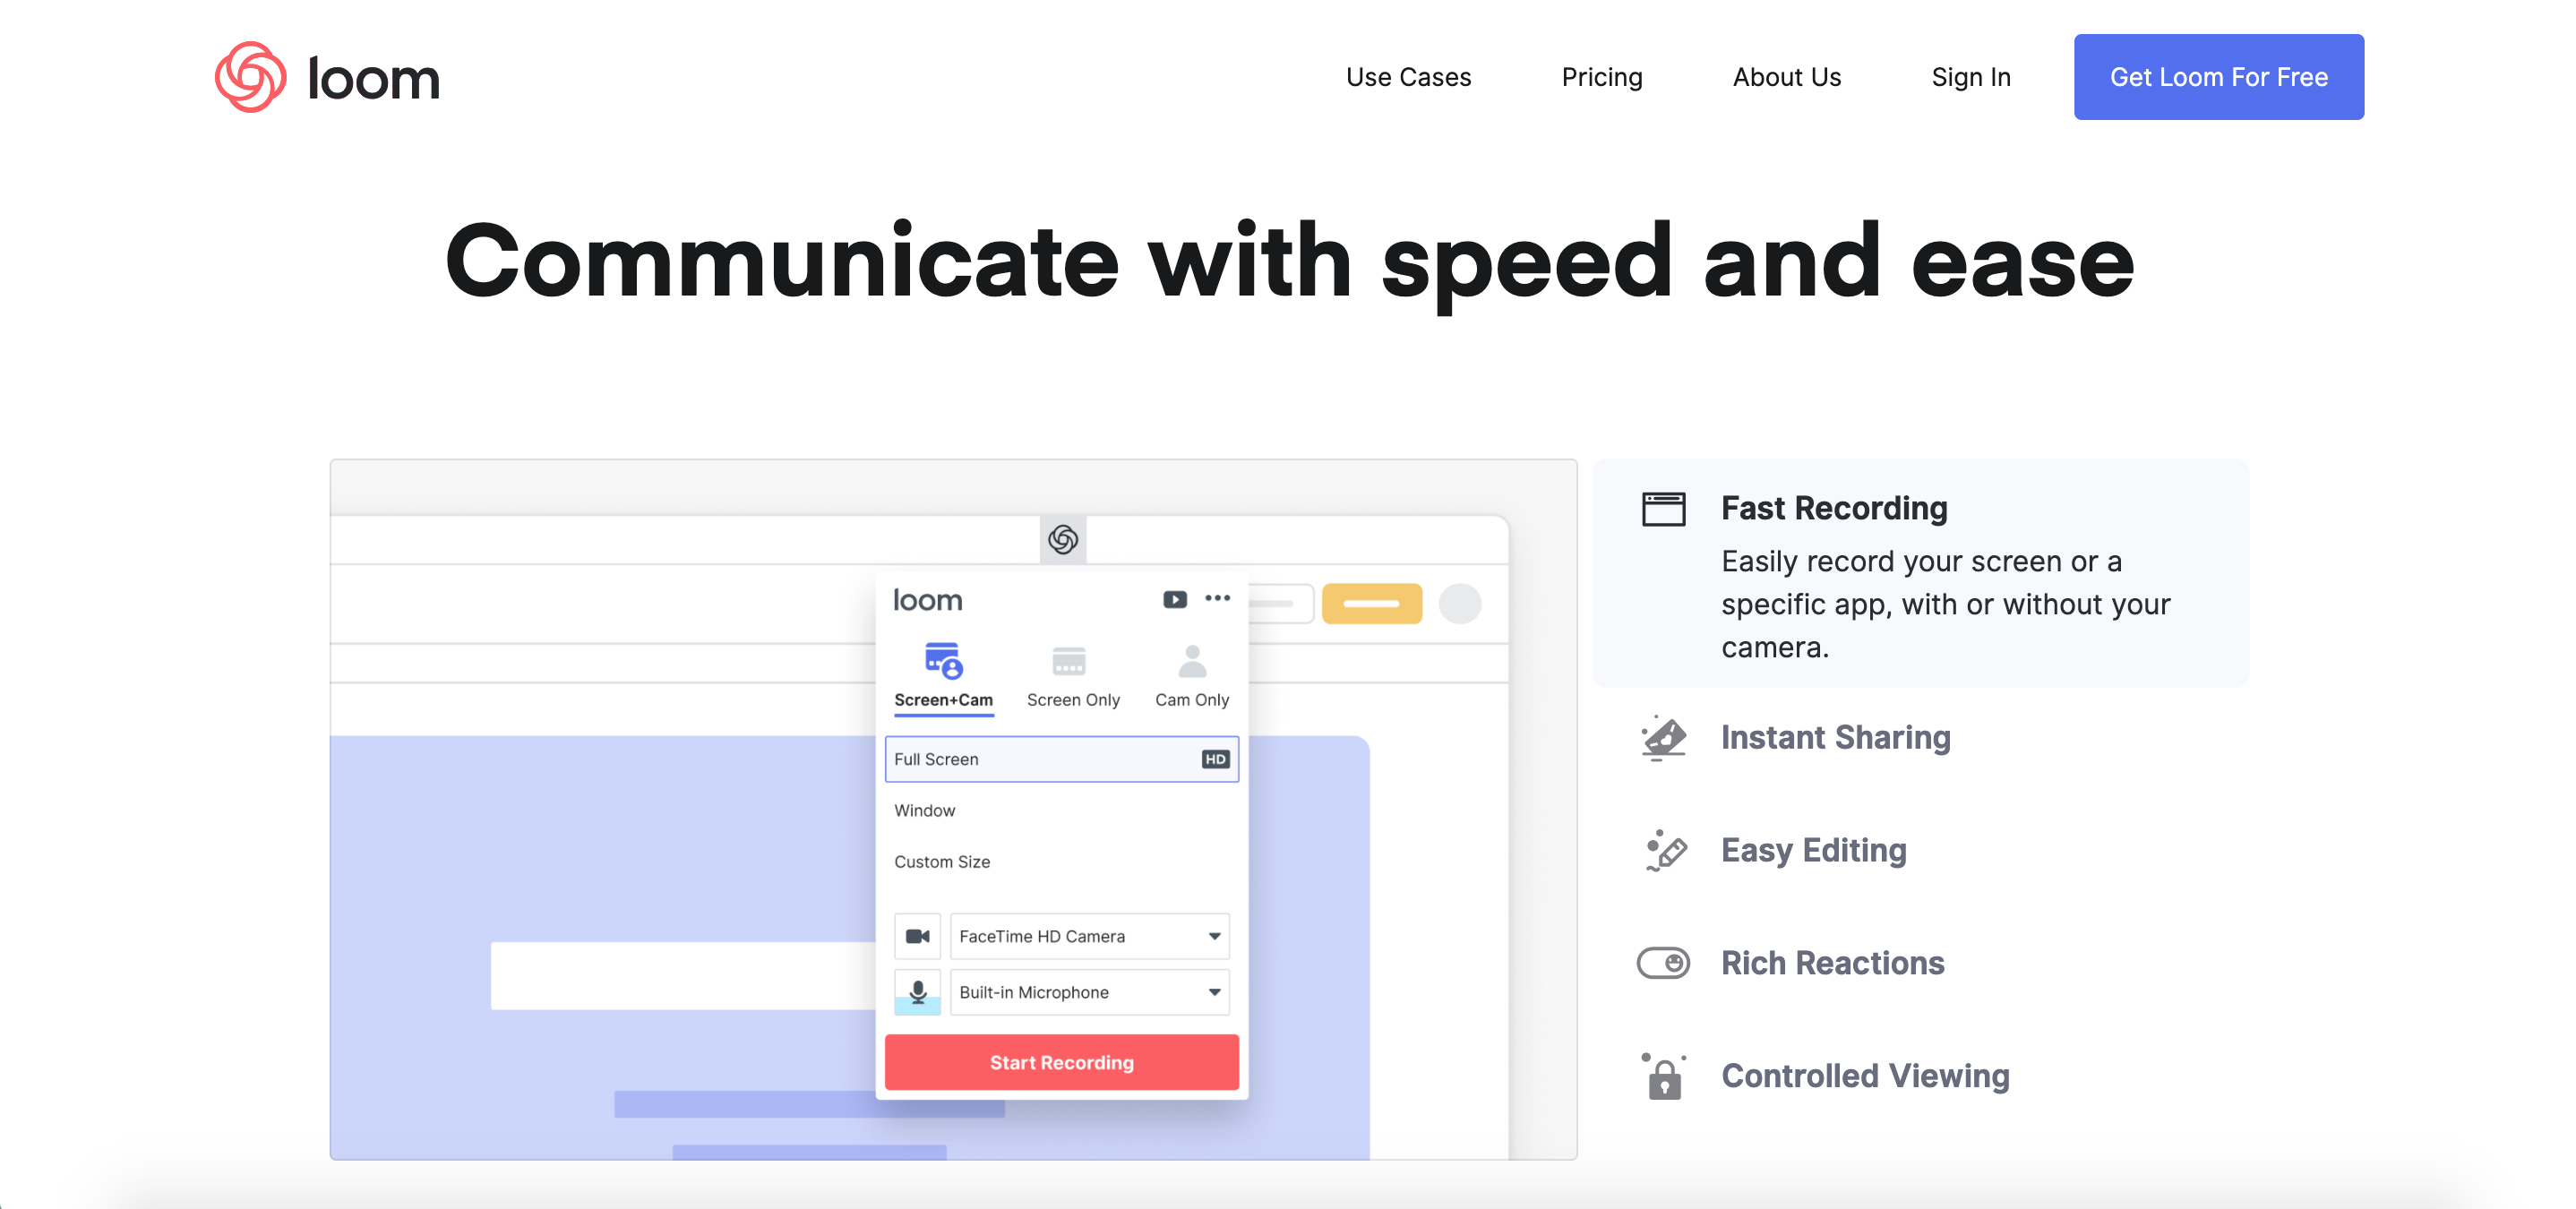Viewport: 2576px width, 1209px height.
Task: Open the three-dot more options menu
Action: point(1217,598)
